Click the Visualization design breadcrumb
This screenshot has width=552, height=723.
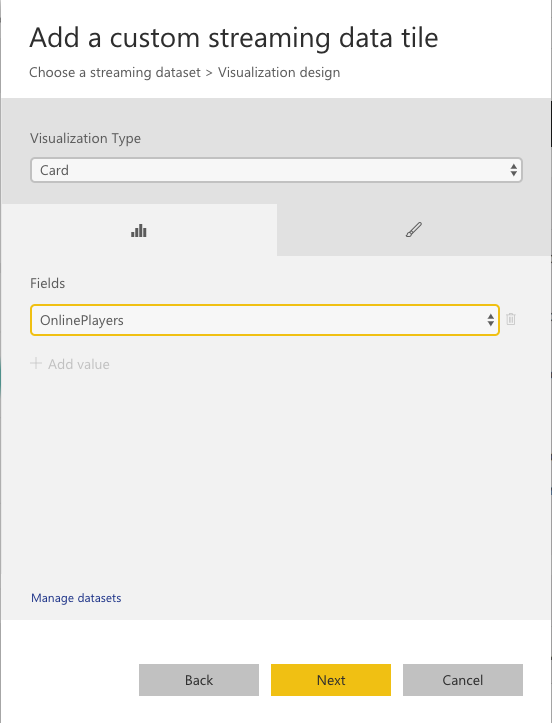(279, 73)
